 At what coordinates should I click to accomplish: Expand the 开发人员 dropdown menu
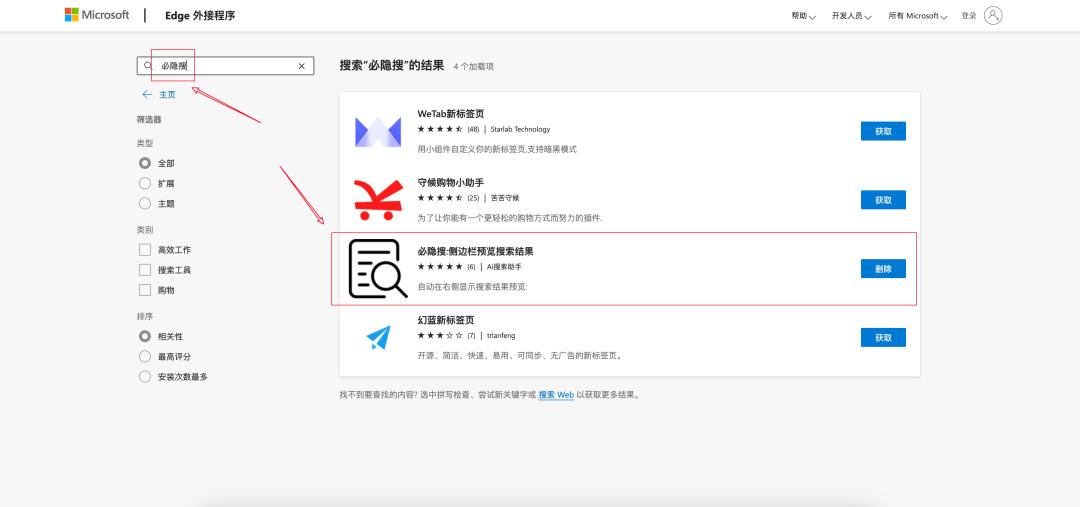coord(851,16)
